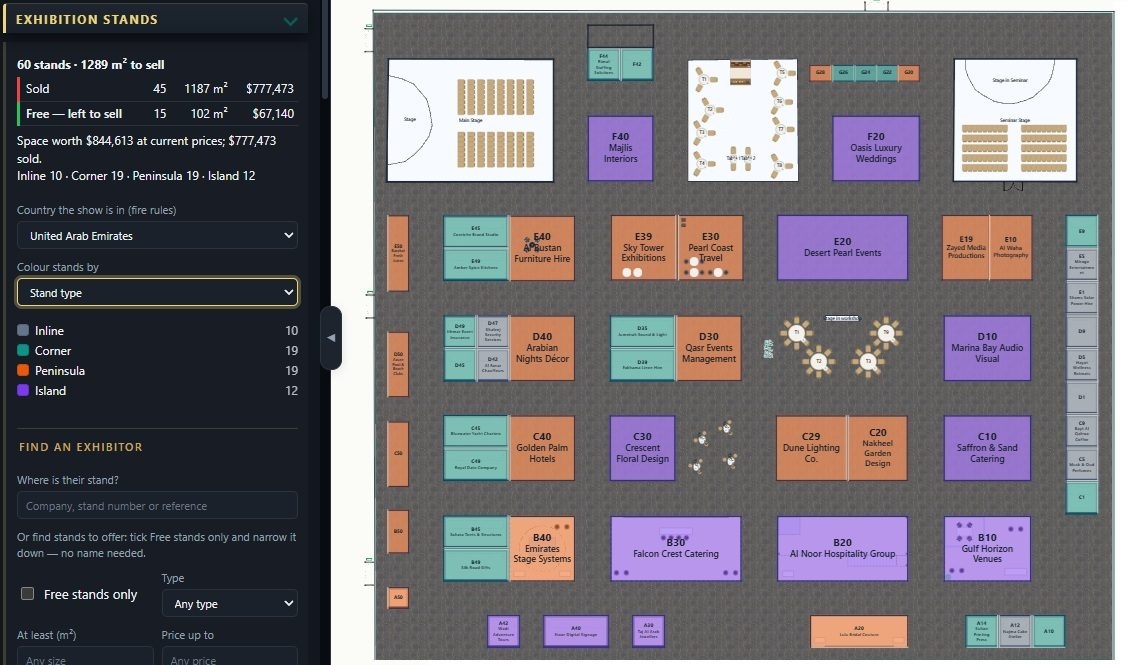Select the teal stand D35
Screen dimensions: 1127x665
[643, 331]
